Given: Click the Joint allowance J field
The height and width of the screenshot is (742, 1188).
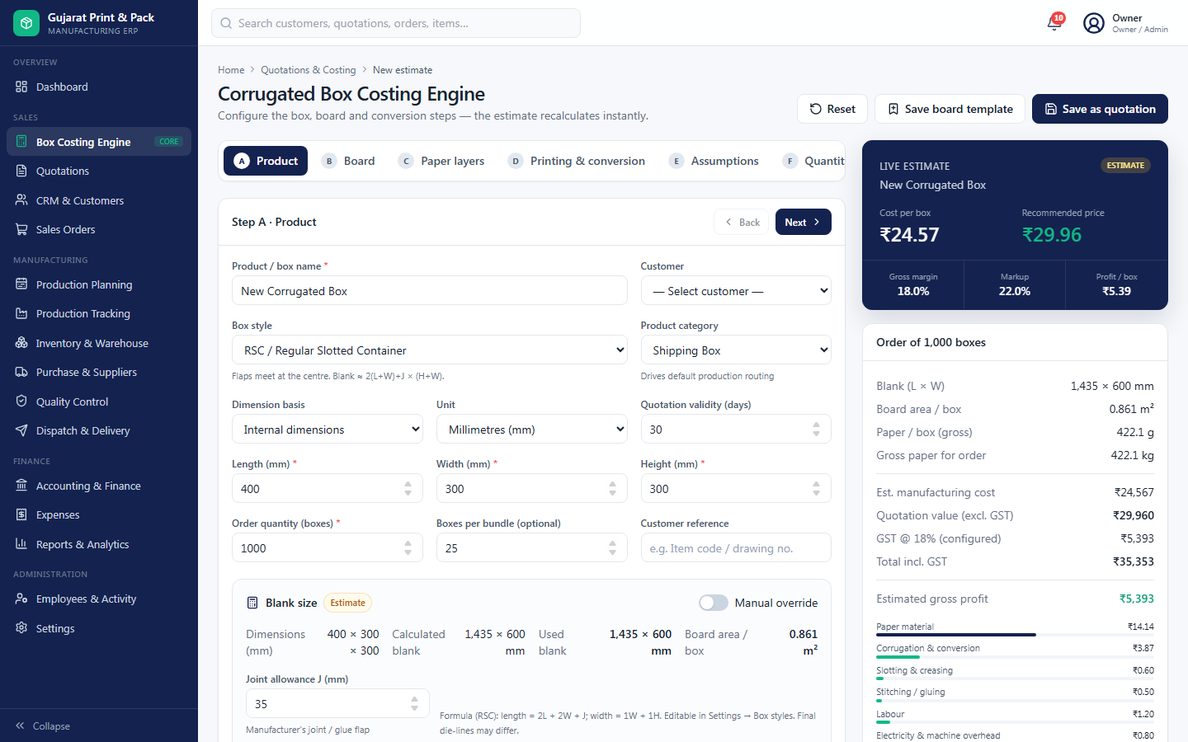Looking at the screenshot, I should coord(337,704).
